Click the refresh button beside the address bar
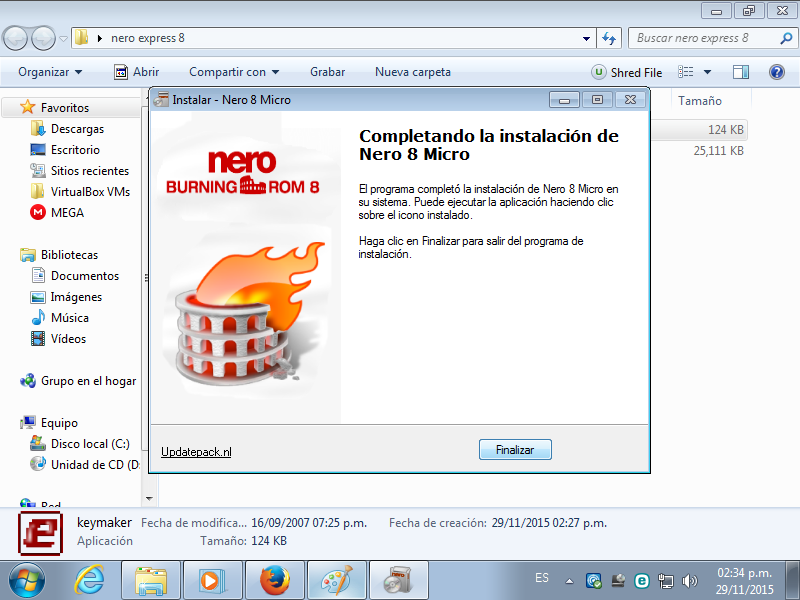 pos(609,38)
